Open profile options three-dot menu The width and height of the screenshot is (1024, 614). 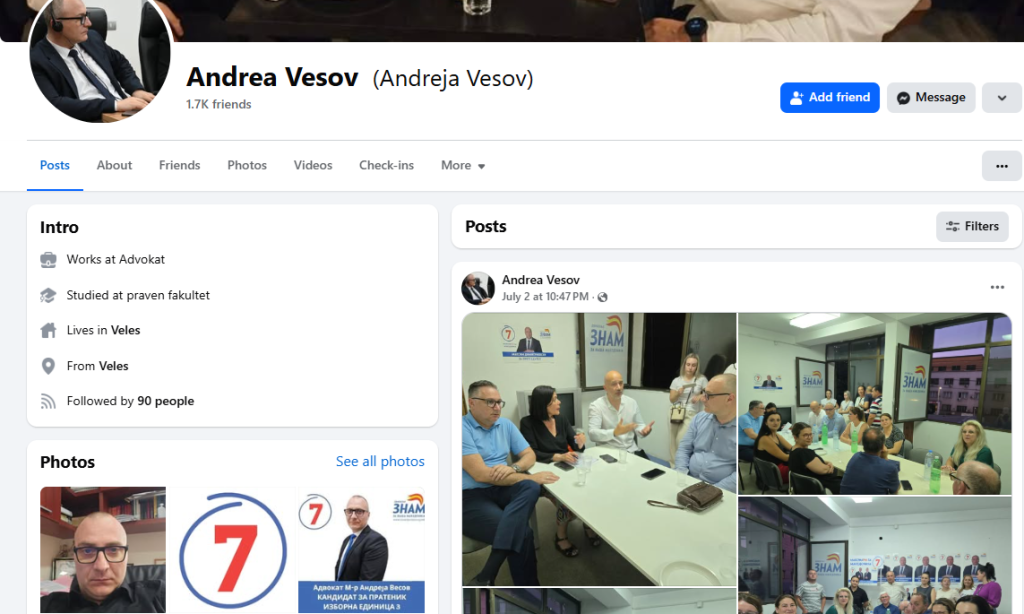(1002, 166)
